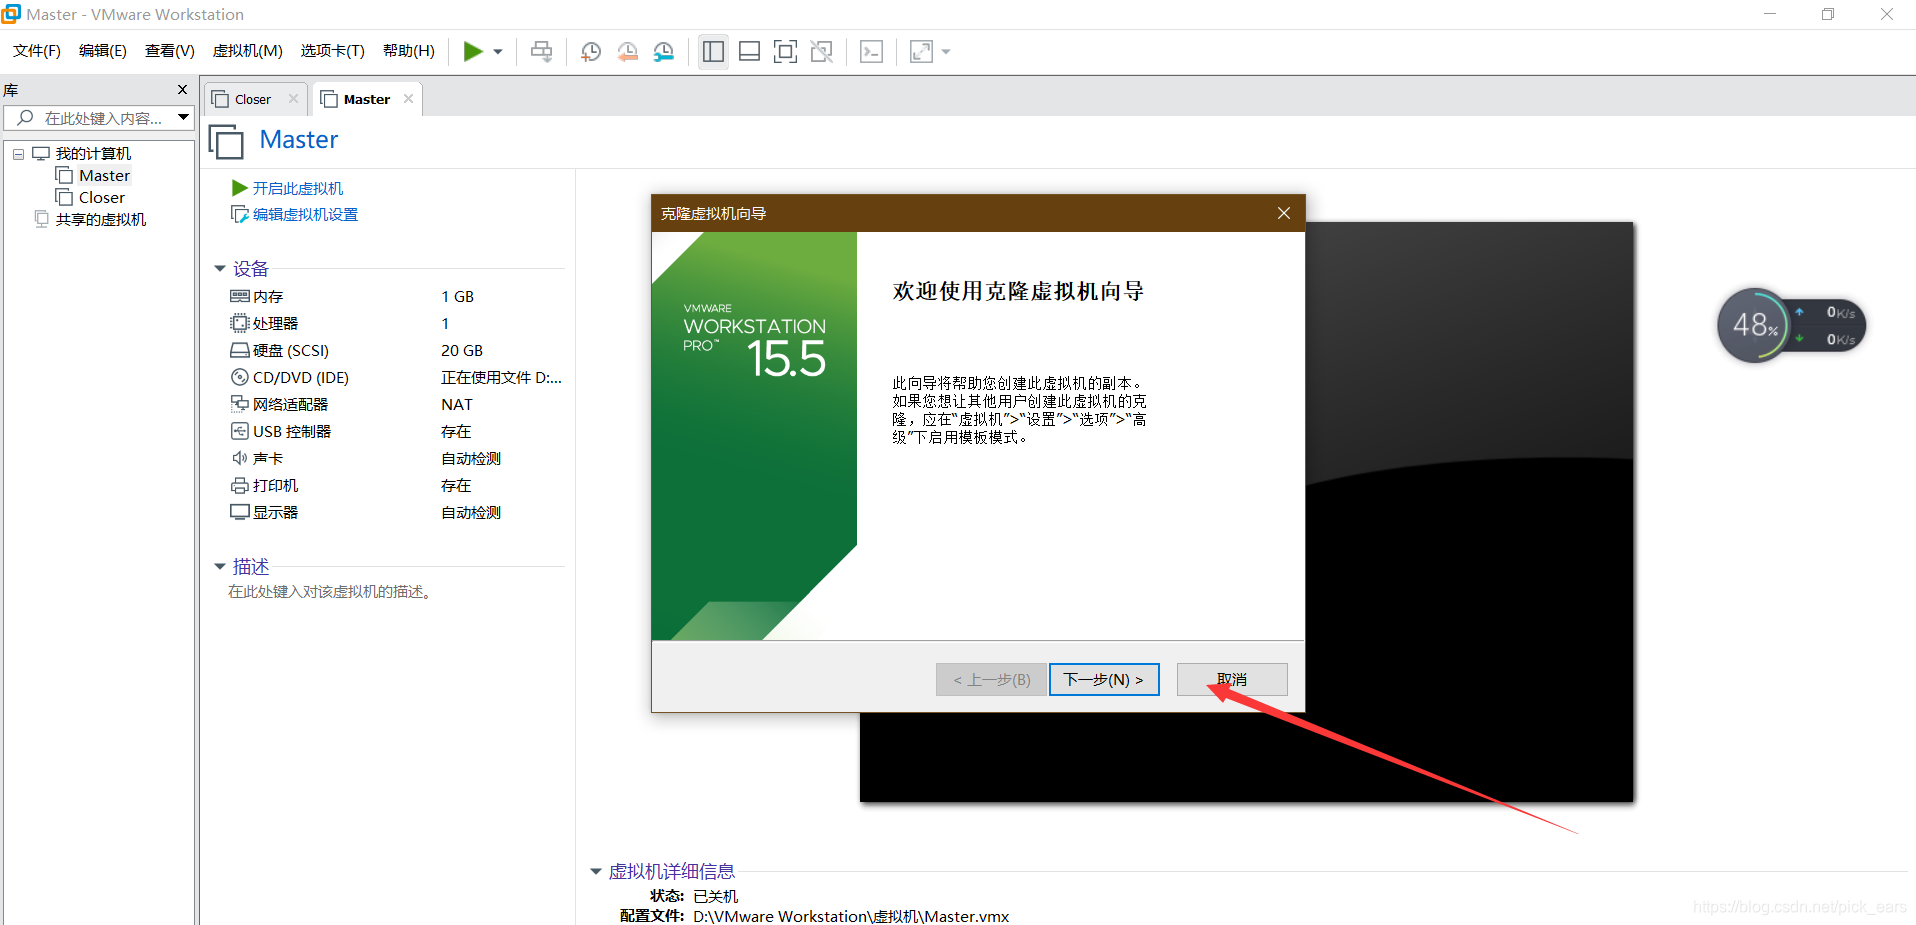Screen dimensions: 1916x925
Task: Close the 克隆虚拟机向导 dialog
Action: (x=1284, y=213)
